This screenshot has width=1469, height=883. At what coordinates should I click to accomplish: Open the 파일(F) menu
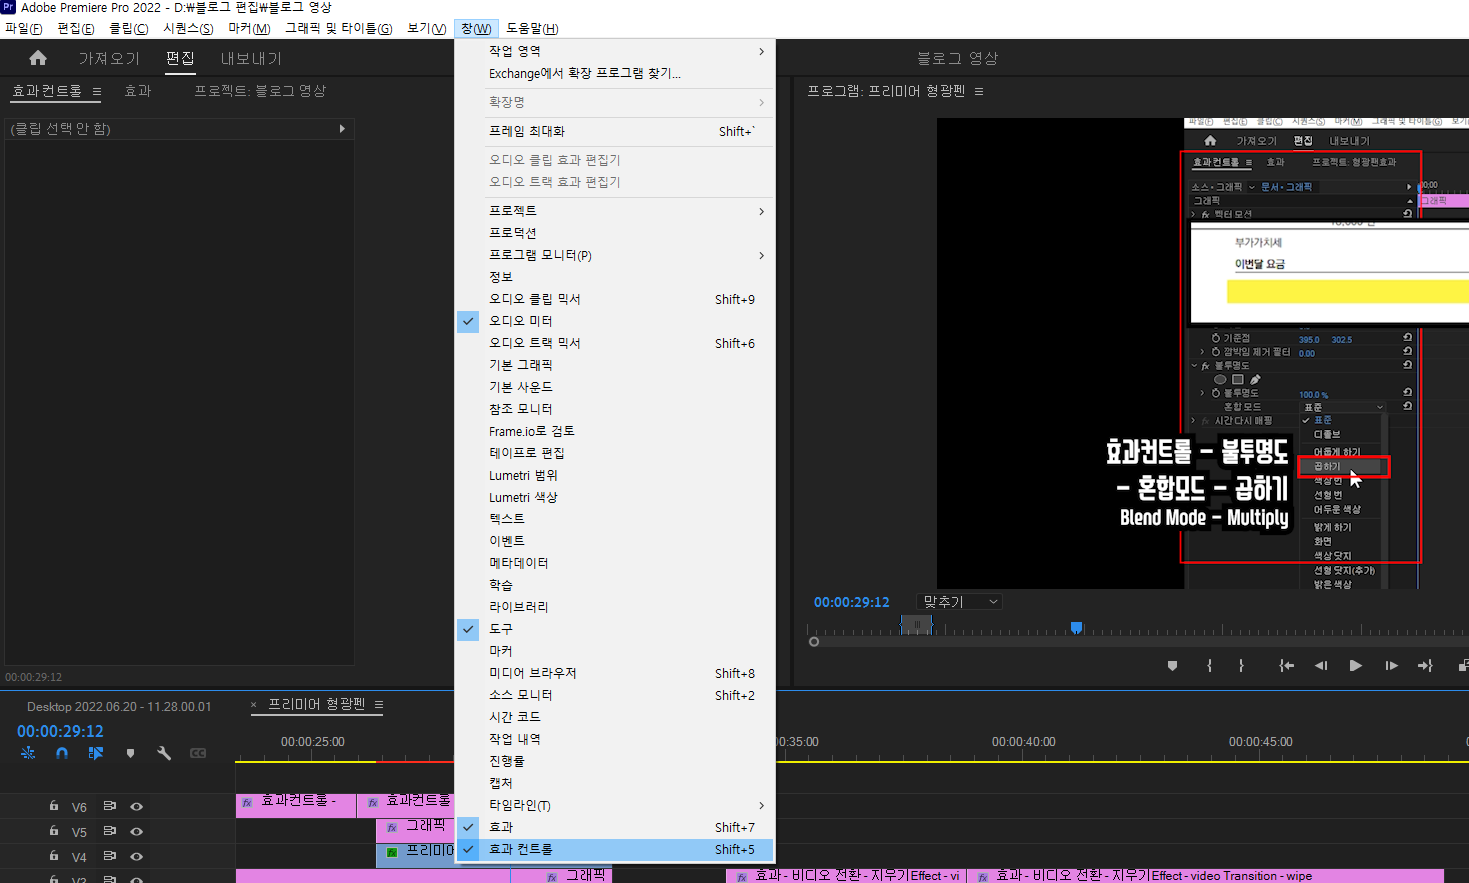tap(24, 28)
